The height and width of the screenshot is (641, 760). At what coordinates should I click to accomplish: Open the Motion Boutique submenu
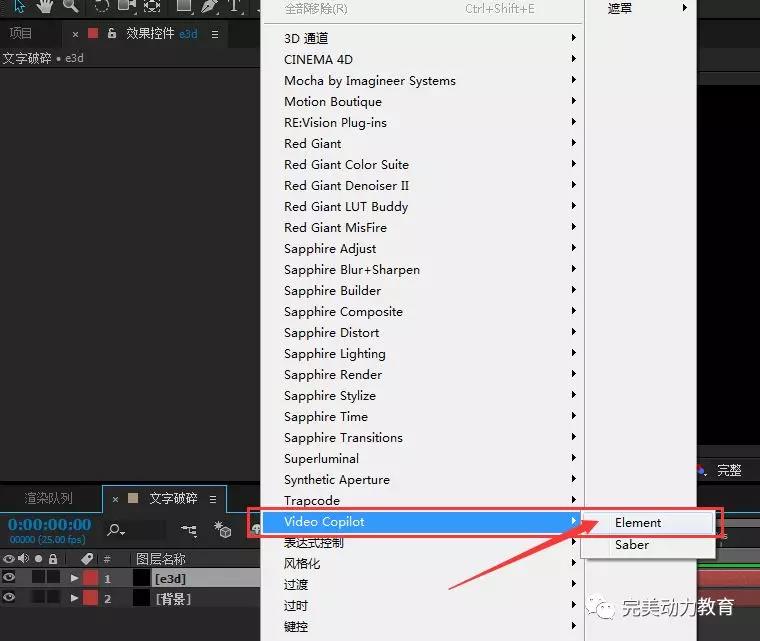click(421, 101)
